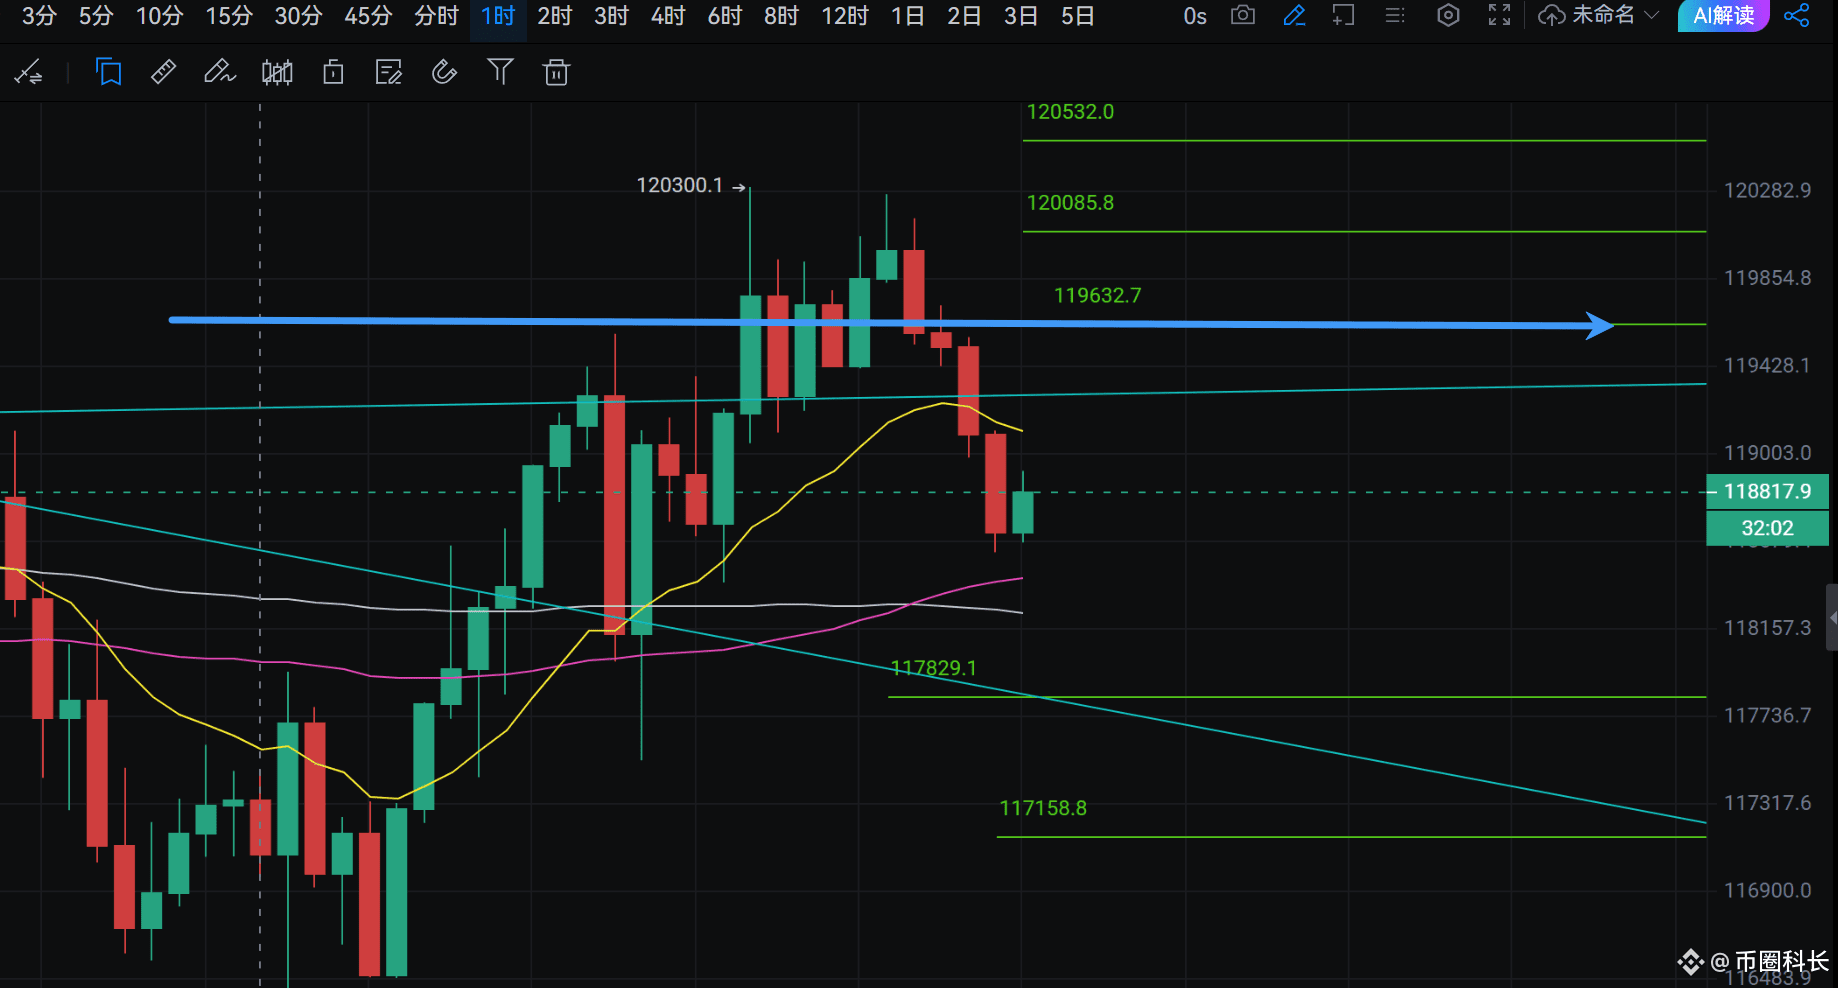Click the current price tag 118817.9

[x=1767, y=491]
